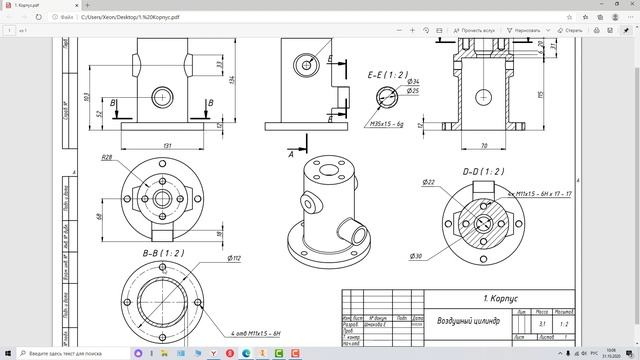This screenshot has height=360, width=640.
Task: Toggle fit-to-page view
Action: pyautogui.click(x=439, y=30)
